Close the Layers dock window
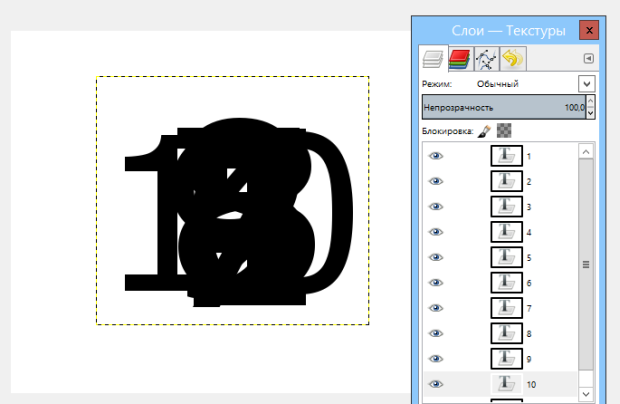 (589, 30)
